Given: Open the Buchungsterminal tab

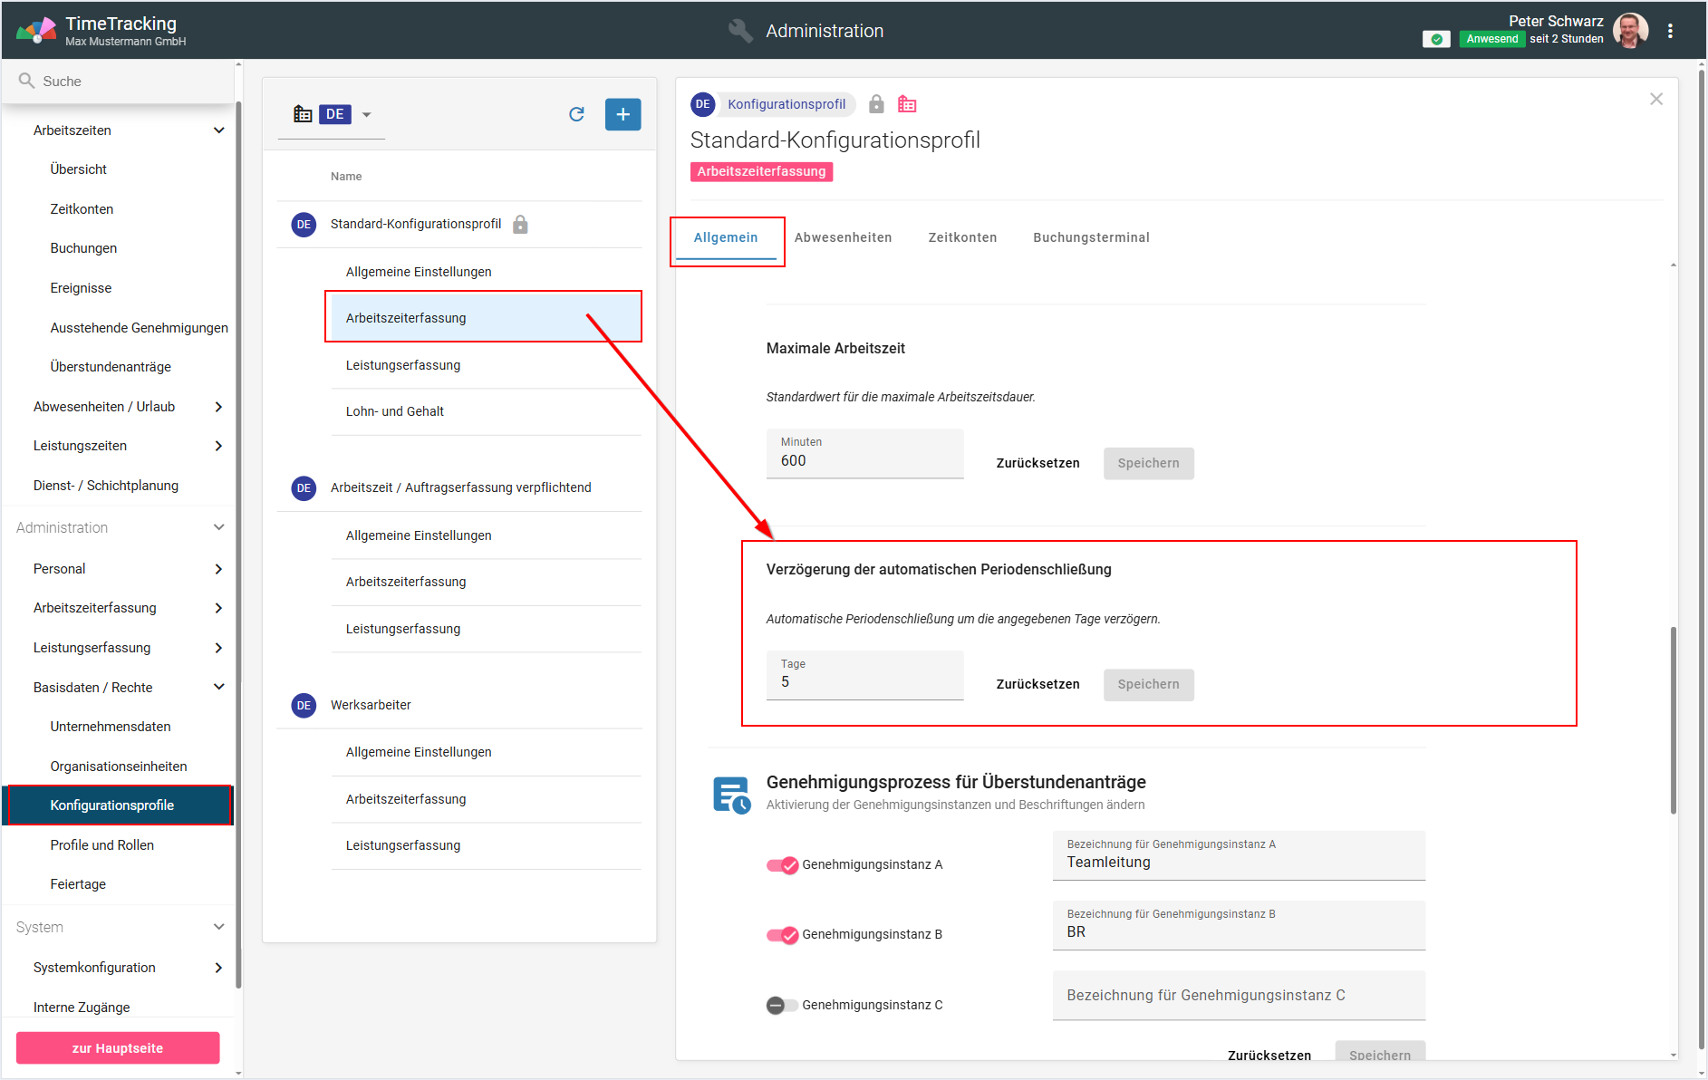Looking at the screenshot, I should (x=1090, y=238).
